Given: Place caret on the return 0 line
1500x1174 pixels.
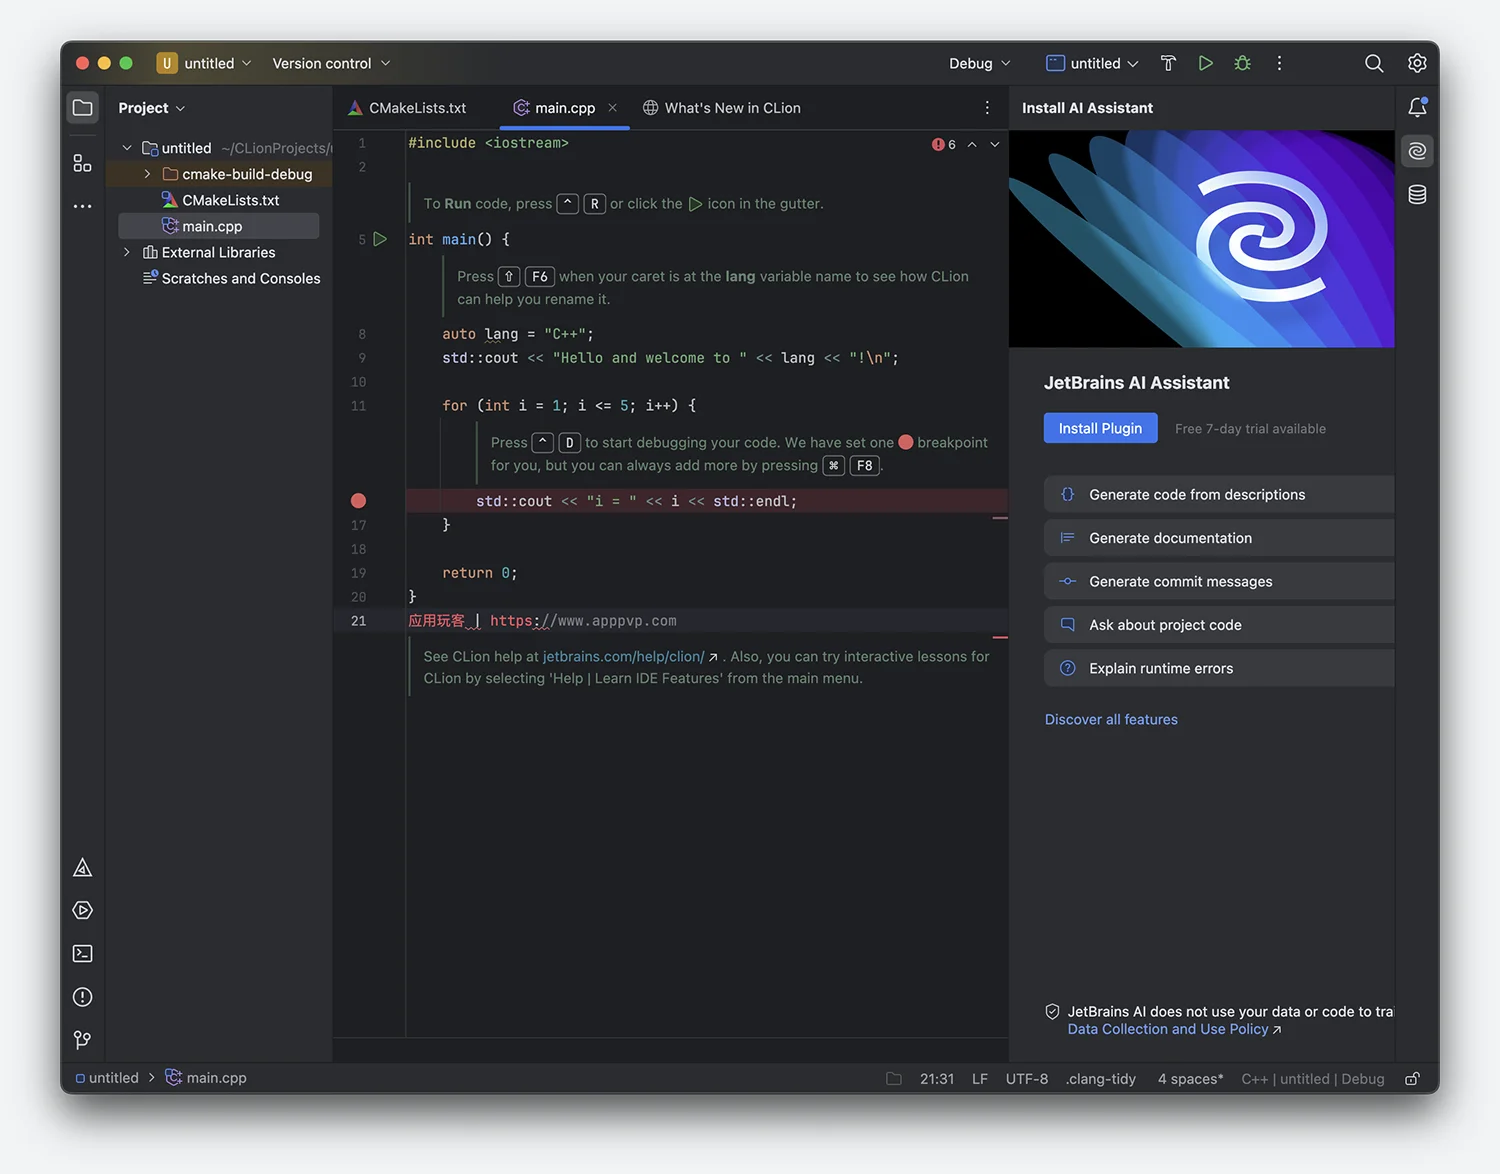Looking at the screenshot, I should pyautogui.click(x=480, y=573).
